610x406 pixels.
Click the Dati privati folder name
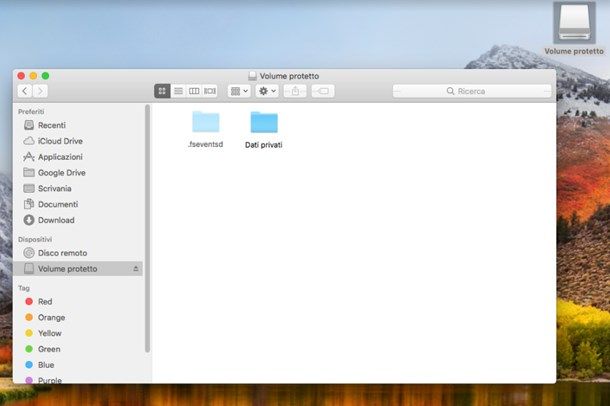(264, 145)
